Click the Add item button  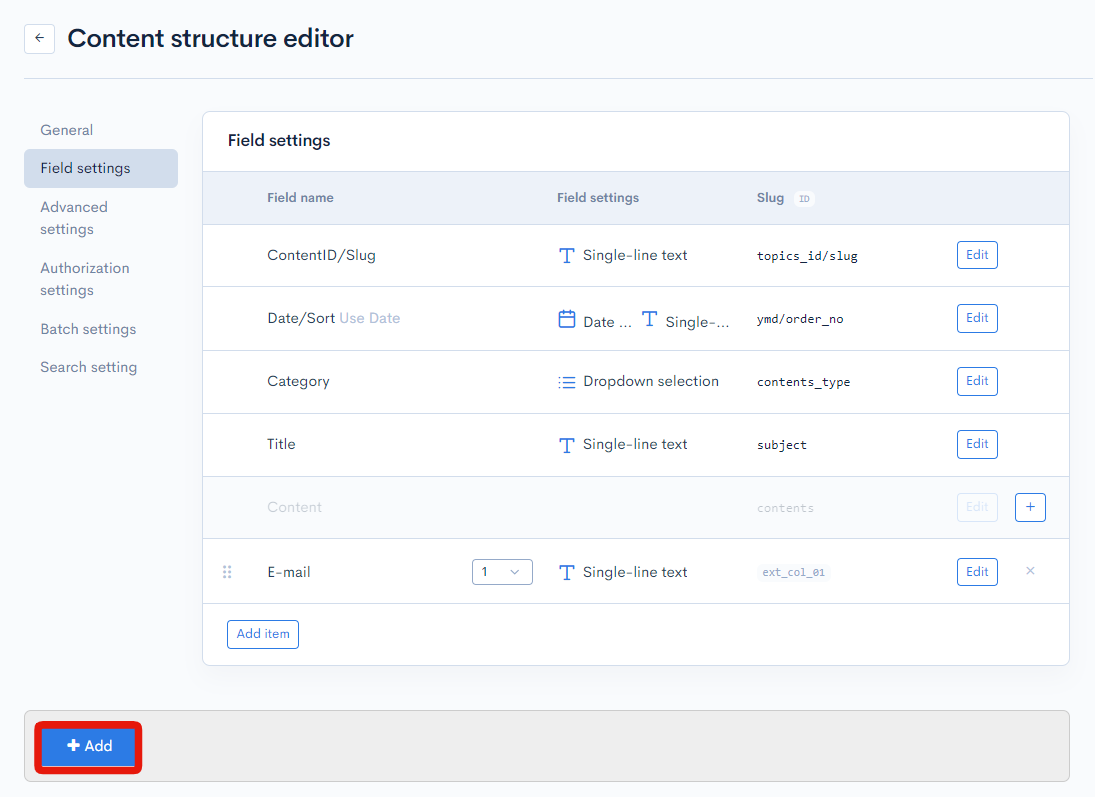tap(262, 634)
